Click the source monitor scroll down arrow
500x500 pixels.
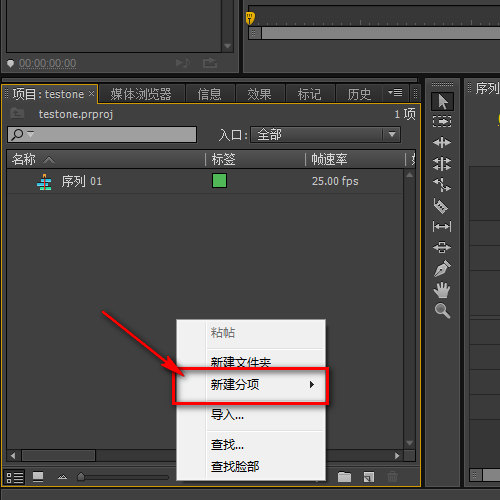[x=228, y=46]
